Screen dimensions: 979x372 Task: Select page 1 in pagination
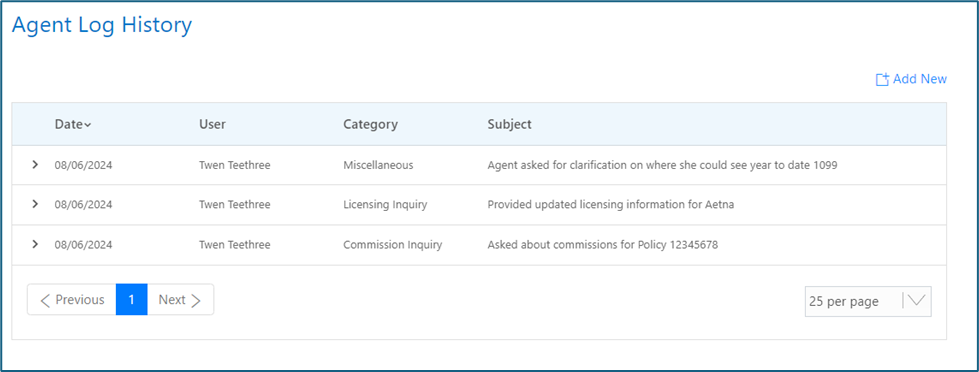point(132,300)
